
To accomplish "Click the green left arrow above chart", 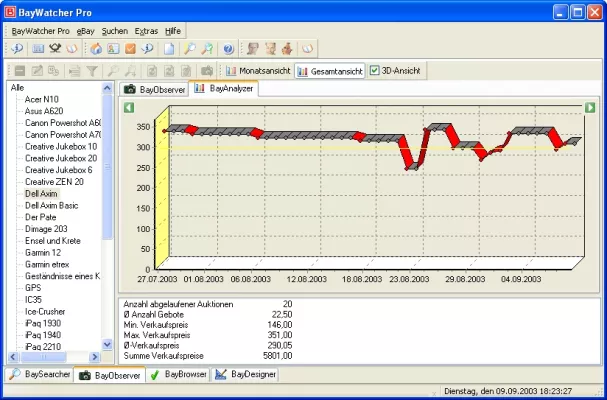I will pos(125,107).
